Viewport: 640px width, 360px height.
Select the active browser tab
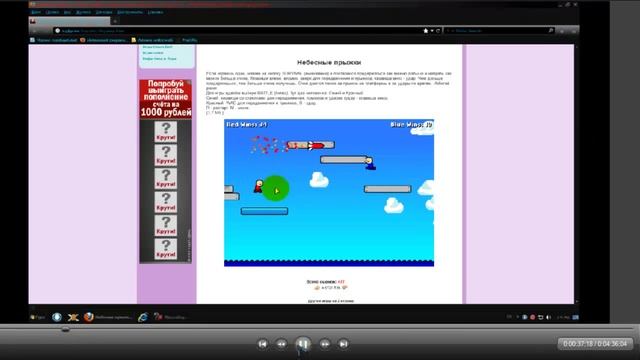(x=69, y=21)
